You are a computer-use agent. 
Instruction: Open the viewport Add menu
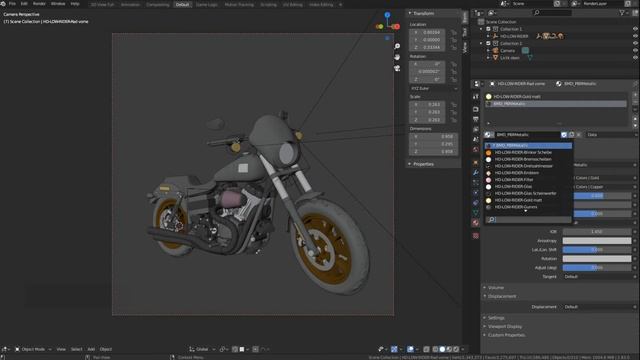(91, 349)
